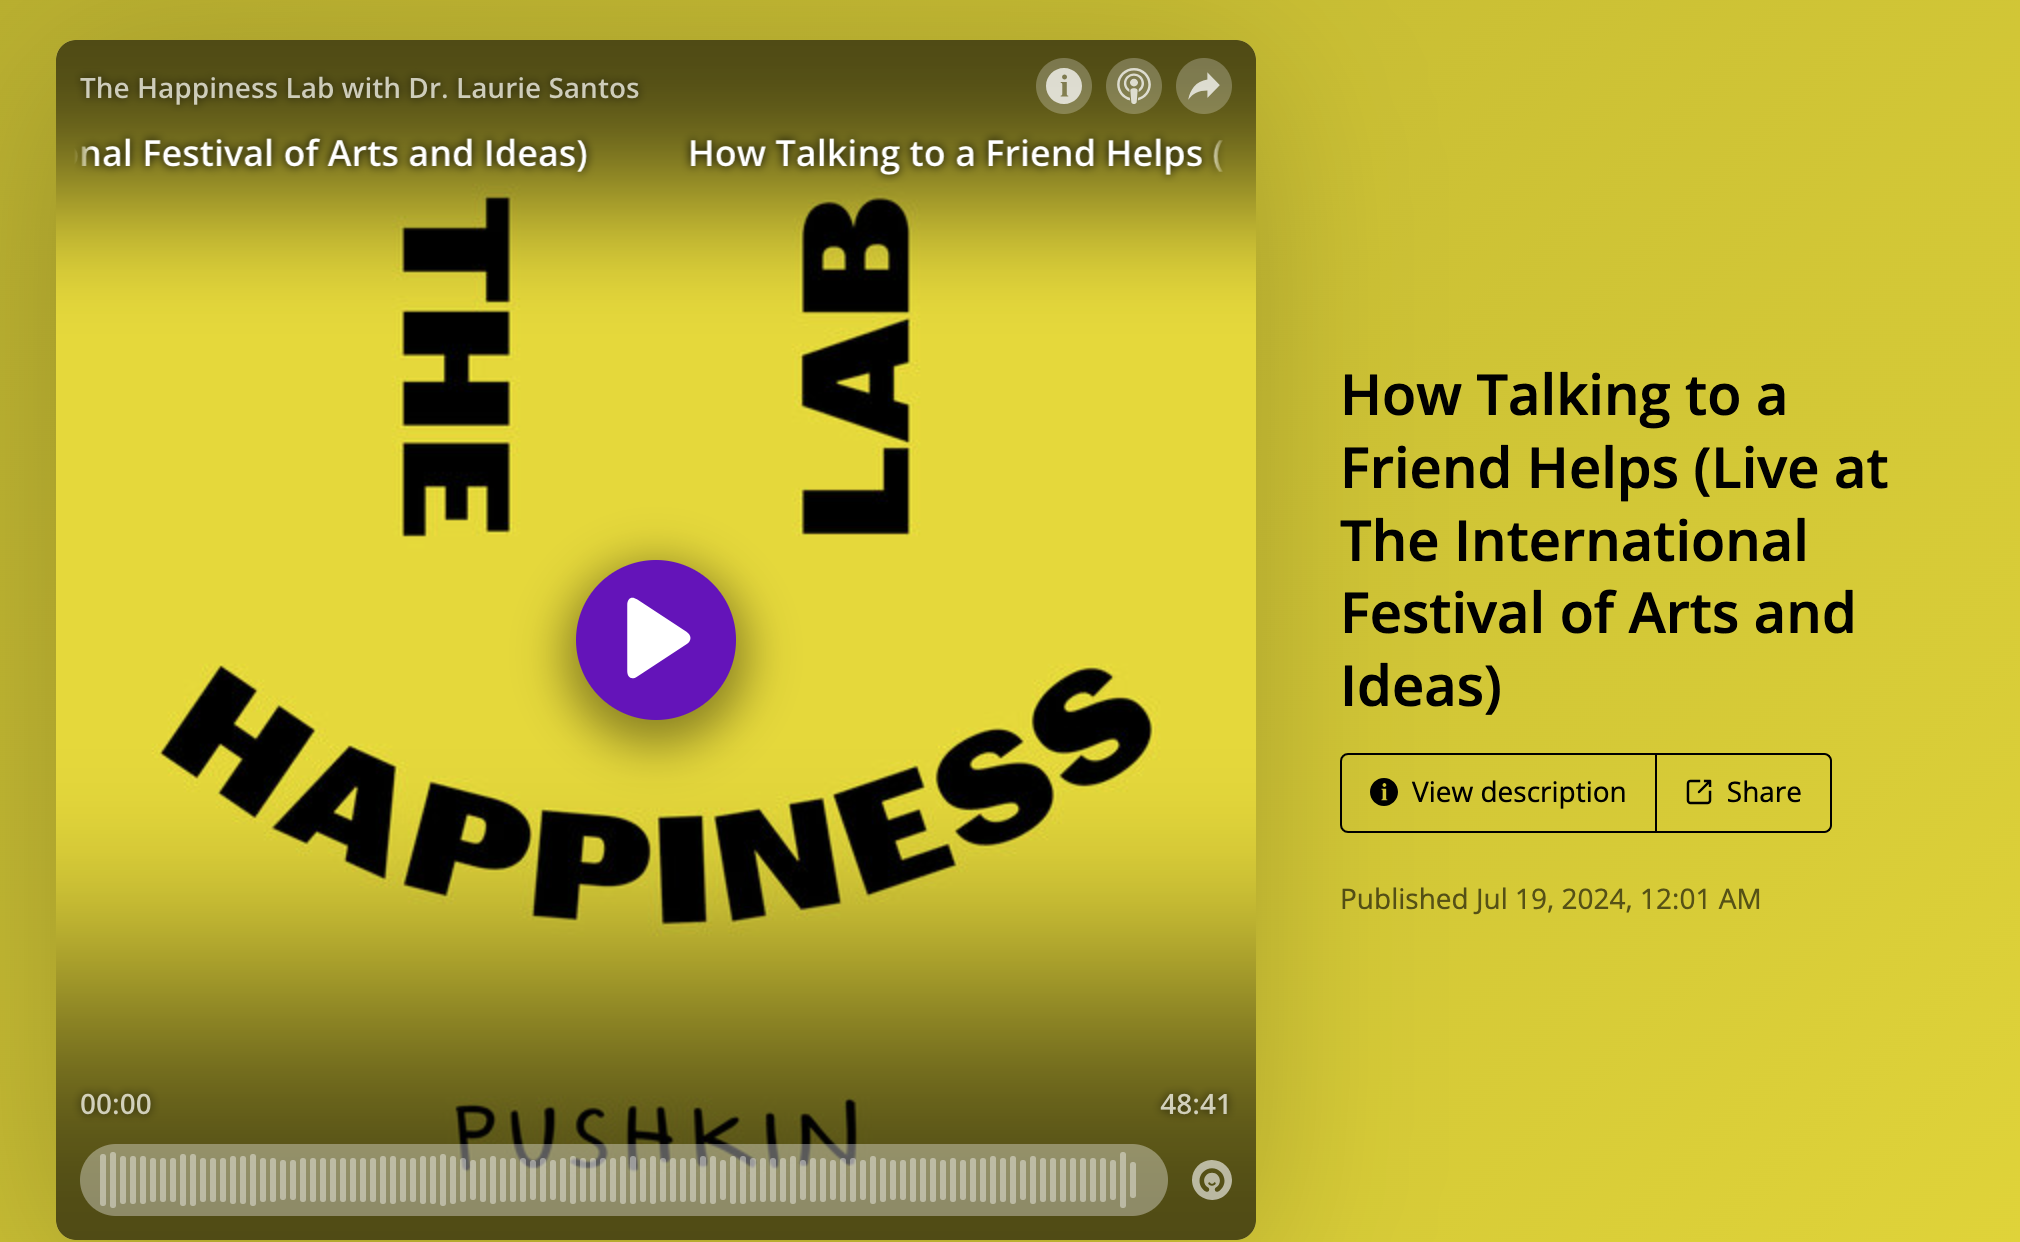Click the View description button
Viewport: 2020px width, 1242px height.
1498,793
